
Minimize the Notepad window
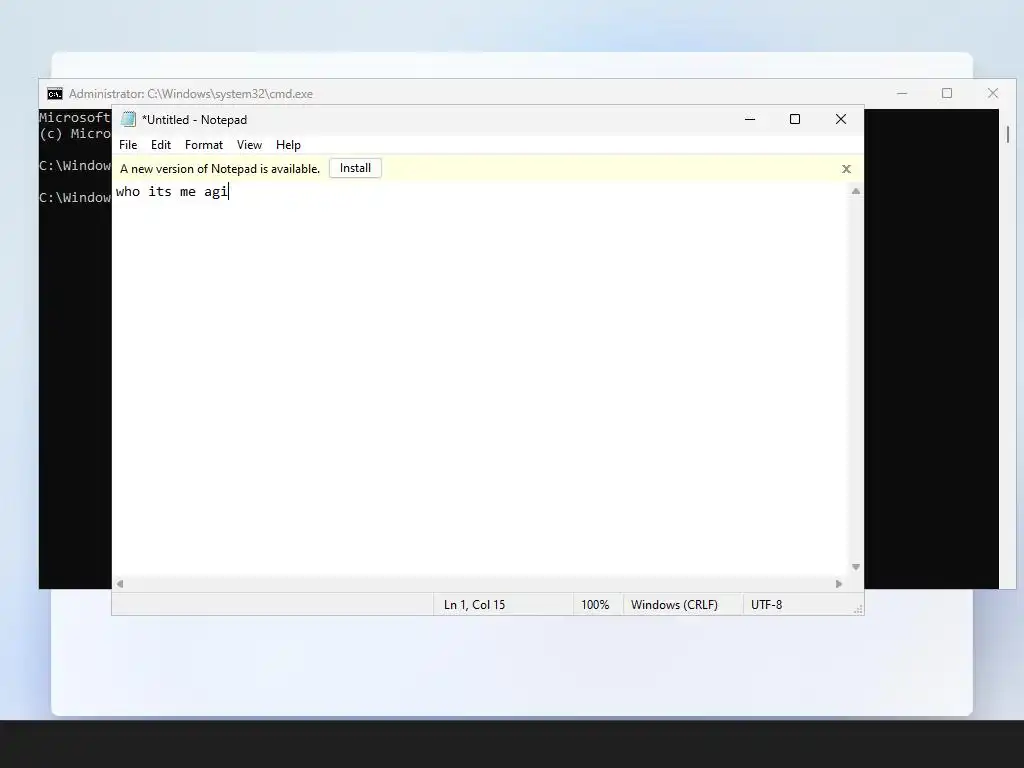click(750, 120)
